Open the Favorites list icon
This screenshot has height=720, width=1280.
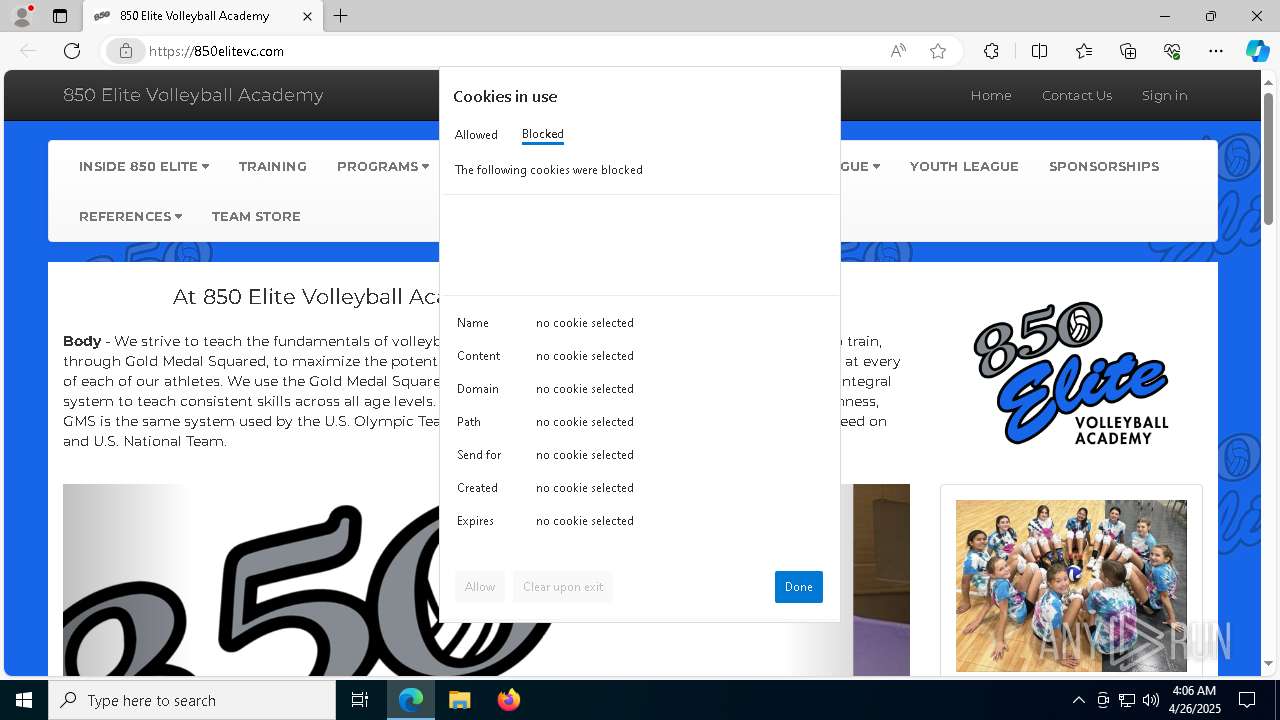(1084, 51)
